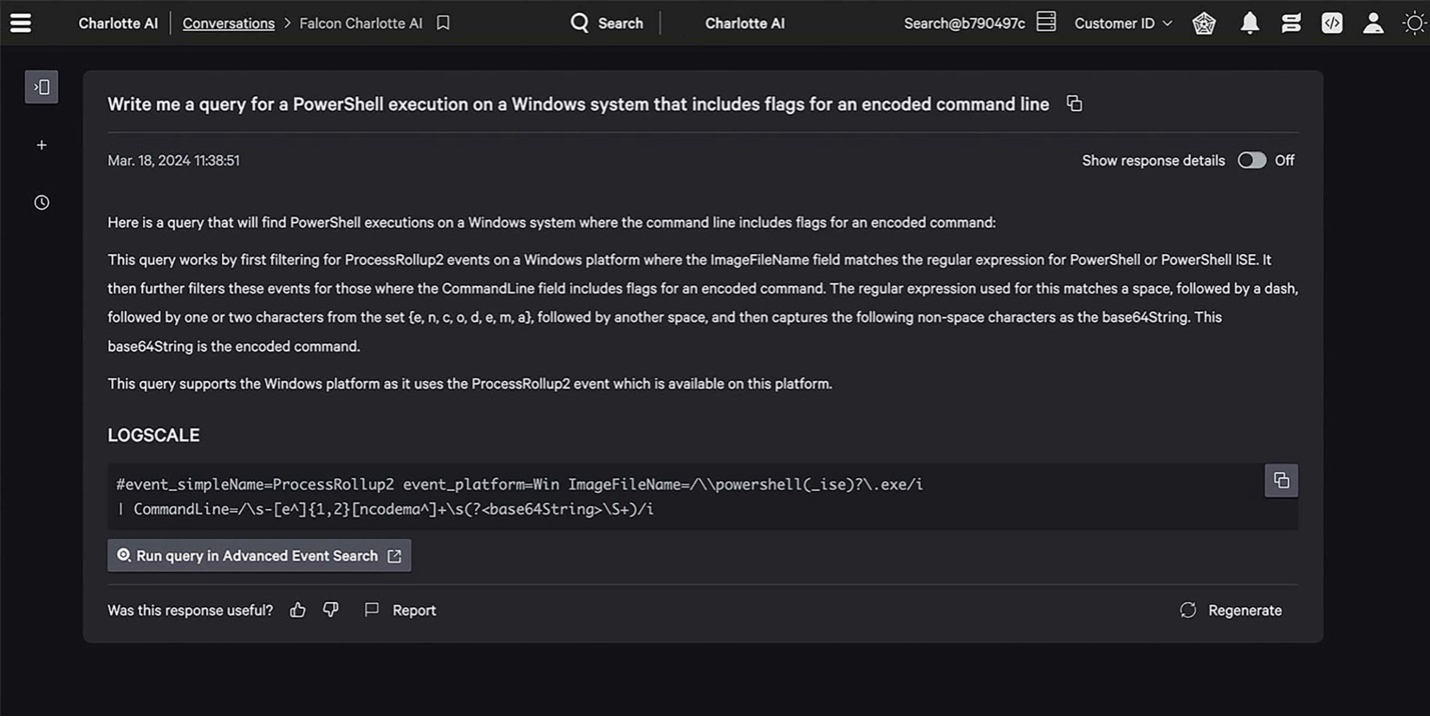Bookmark the Falcon Charlotte AI conversation
This screenshot has height=721, width=1430.
point(443,23)
